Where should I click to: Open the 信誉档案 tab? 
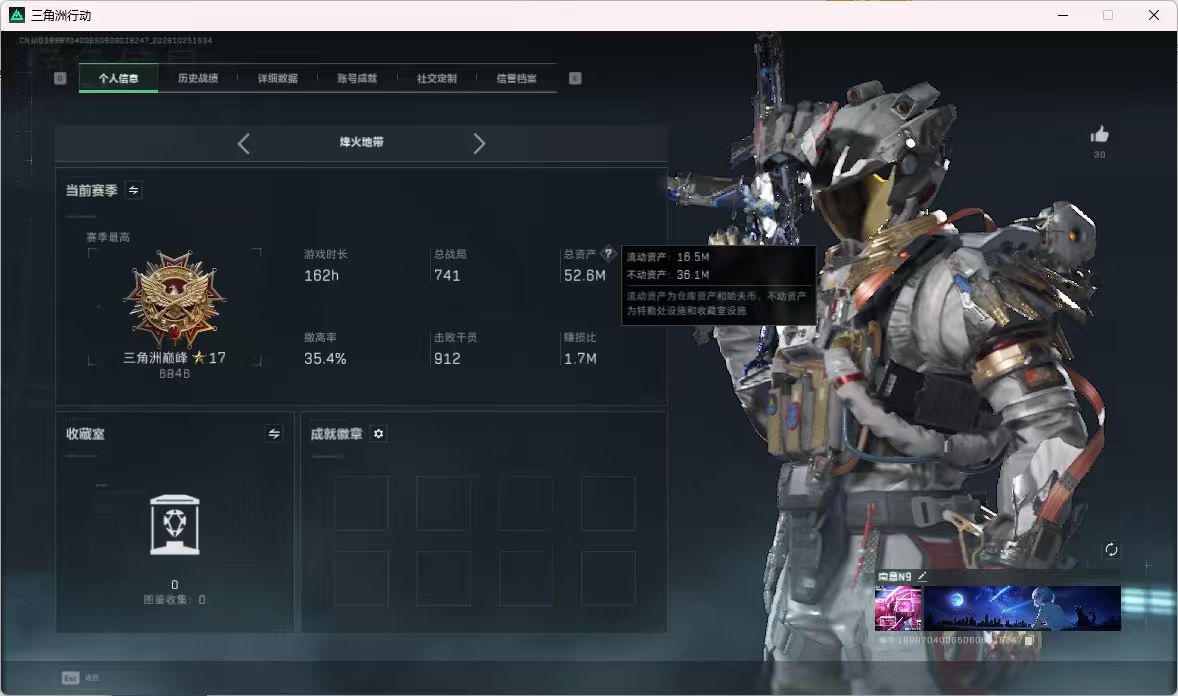pos(516,78)
